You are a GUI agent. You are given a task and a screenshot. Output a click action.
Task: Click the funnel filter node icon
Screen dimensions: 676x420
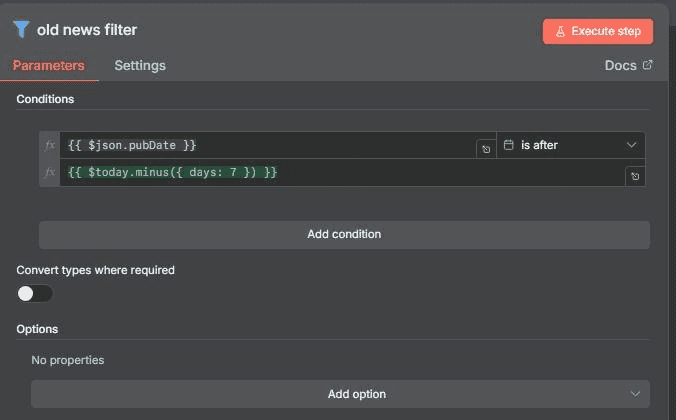(x=21, y=30)
